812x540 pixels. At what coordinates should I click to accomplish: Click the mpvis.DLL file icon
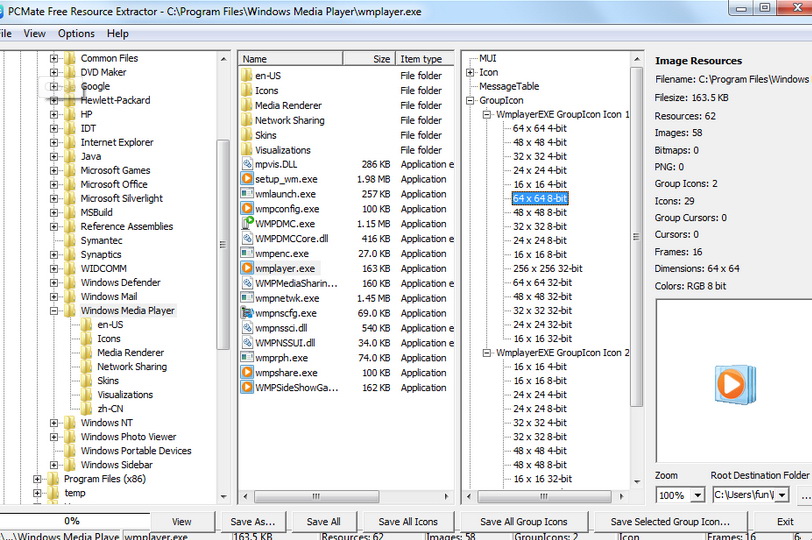coord(247,164)
